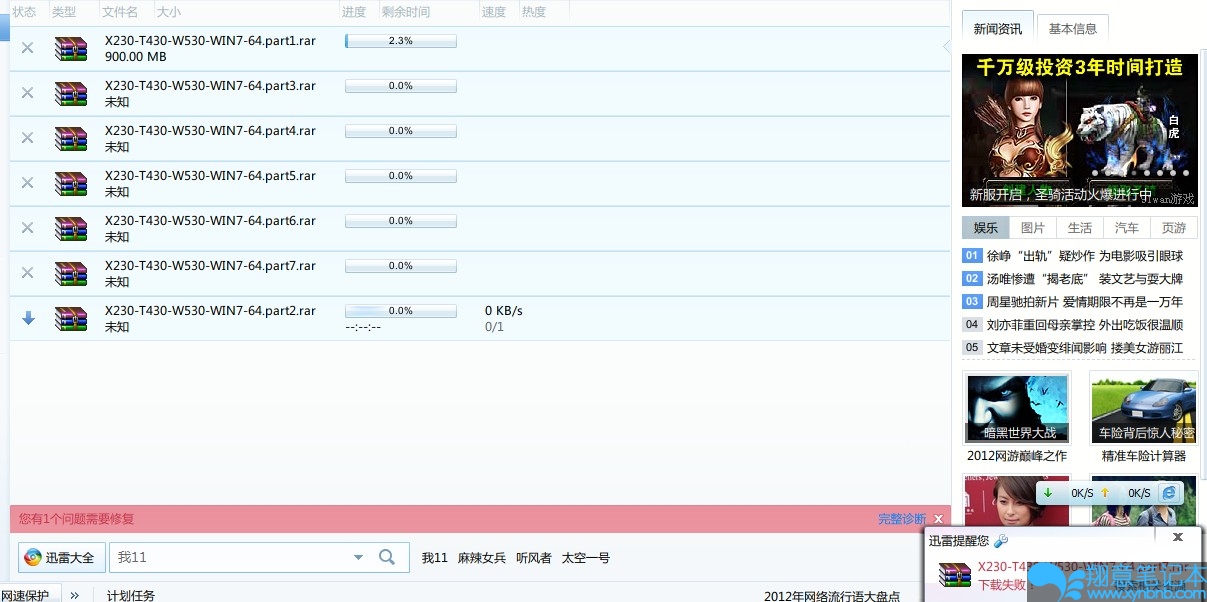Click the status X icon for part6.rar

pos(27,228)
